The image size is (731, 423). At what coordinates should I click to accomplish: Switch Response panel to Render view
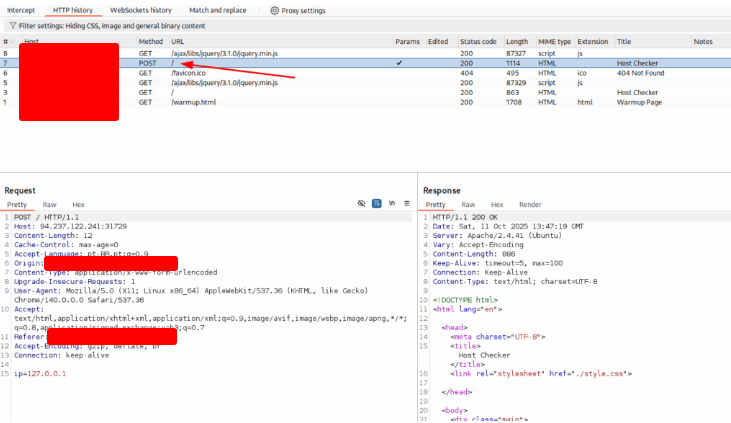click(530, 204)
